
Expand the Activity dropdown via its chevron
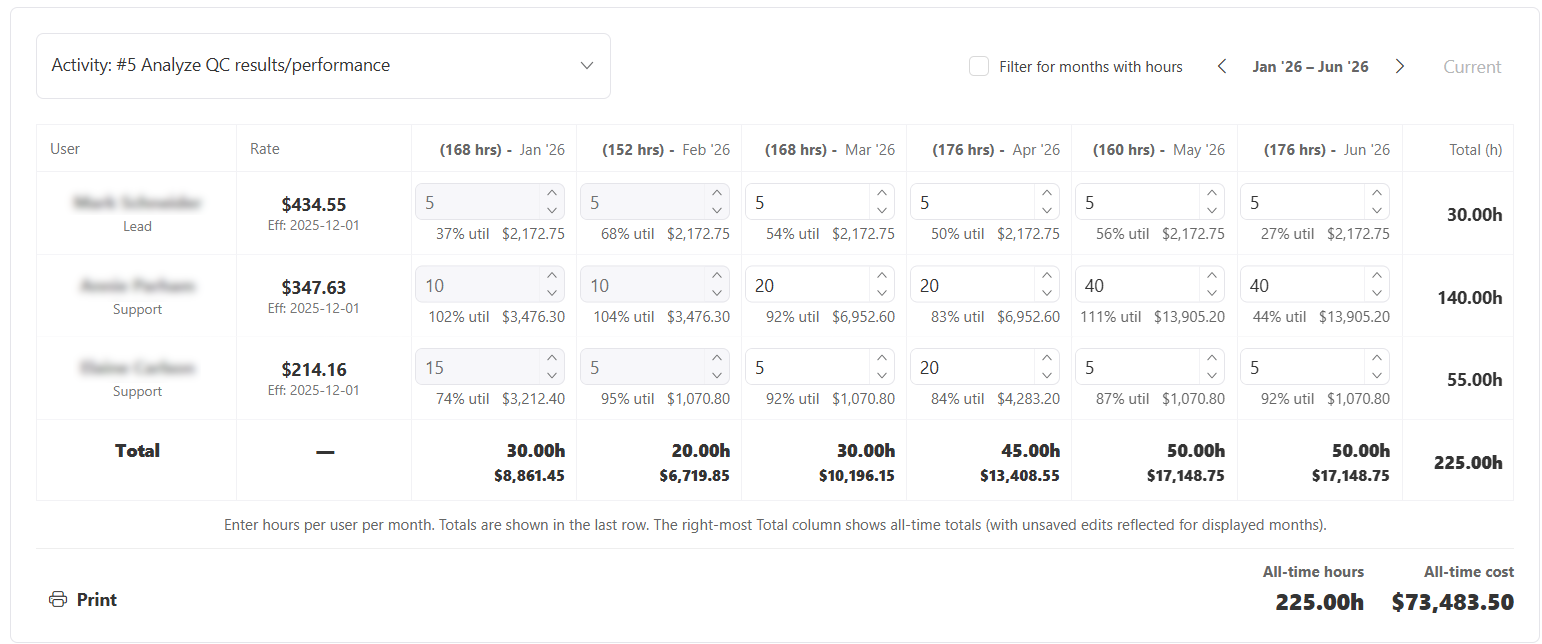[x=587, y=65]
